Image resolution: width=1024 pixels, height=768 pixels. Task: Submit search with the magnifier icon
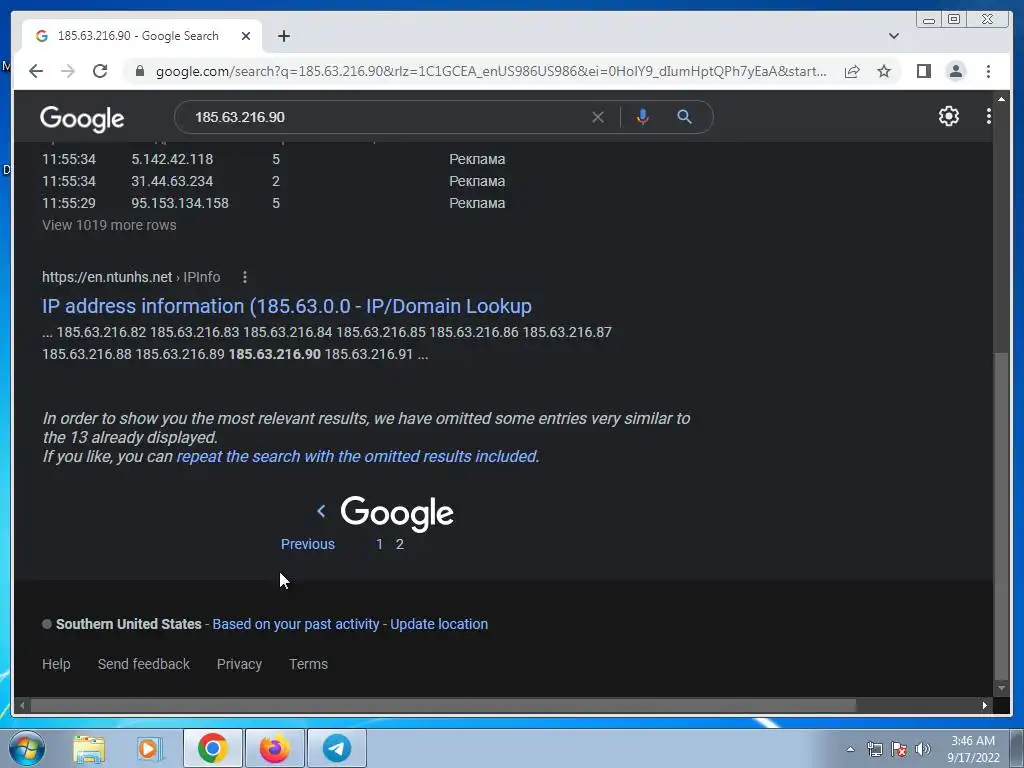tap(684, 117)
